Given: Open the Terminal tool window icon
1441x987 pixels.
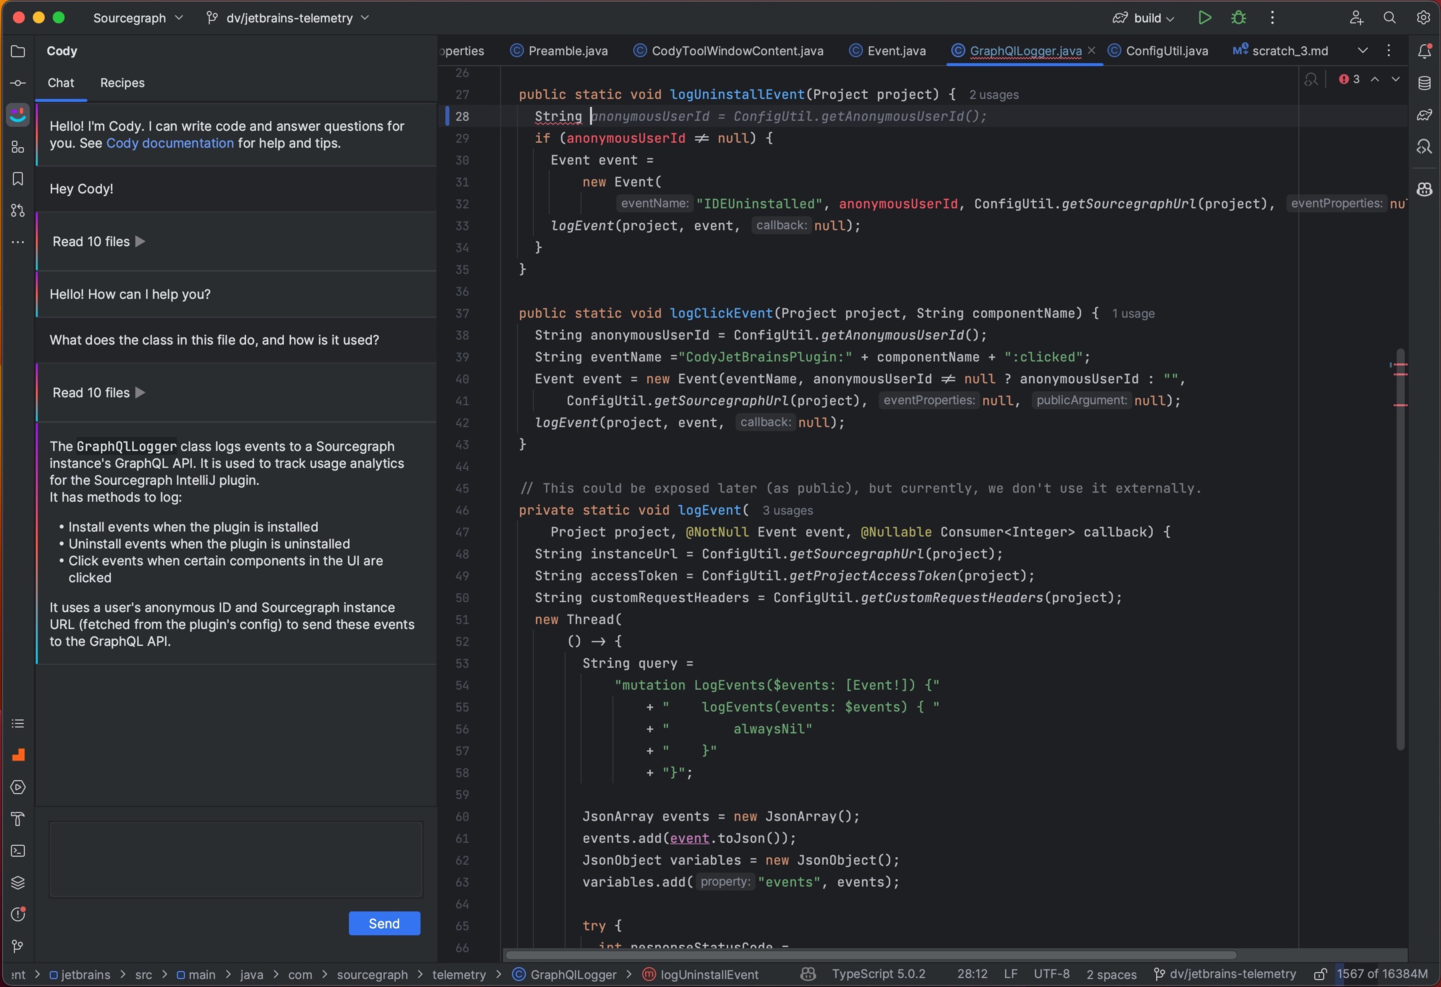Looking at the screenshot, I should pyautogui.click(x=17, y=851).
